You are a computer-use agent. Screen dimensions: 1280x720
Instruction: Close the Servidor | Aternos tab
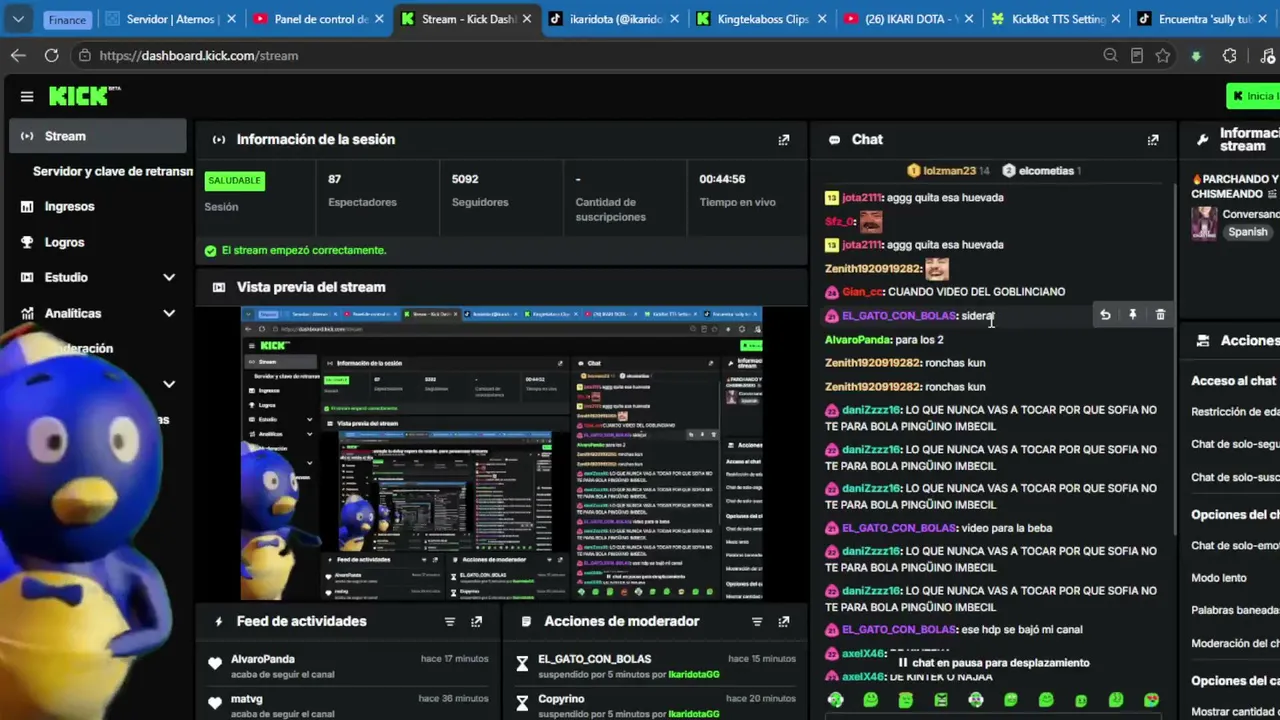coord(231,19)
